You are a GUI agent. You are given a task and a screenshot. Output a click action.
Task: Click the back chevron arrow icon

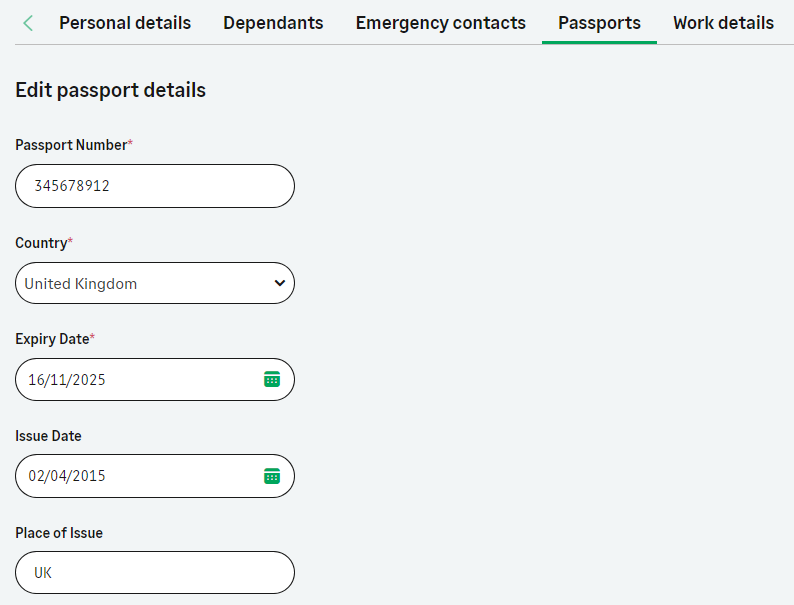click(28, 23)
